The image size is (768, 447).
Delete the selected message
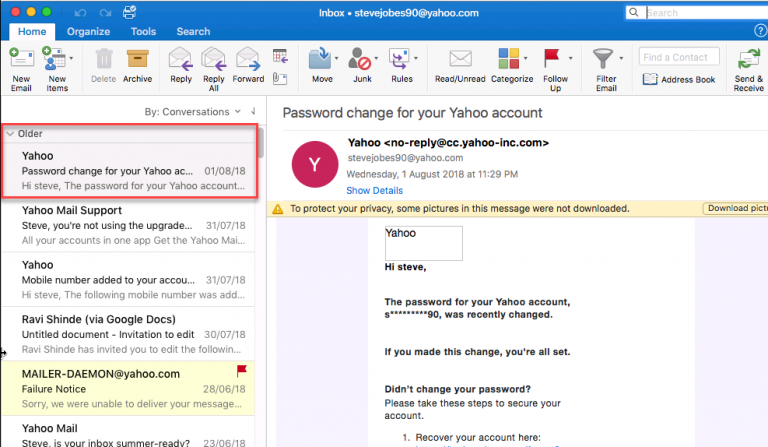pos(103,65)
